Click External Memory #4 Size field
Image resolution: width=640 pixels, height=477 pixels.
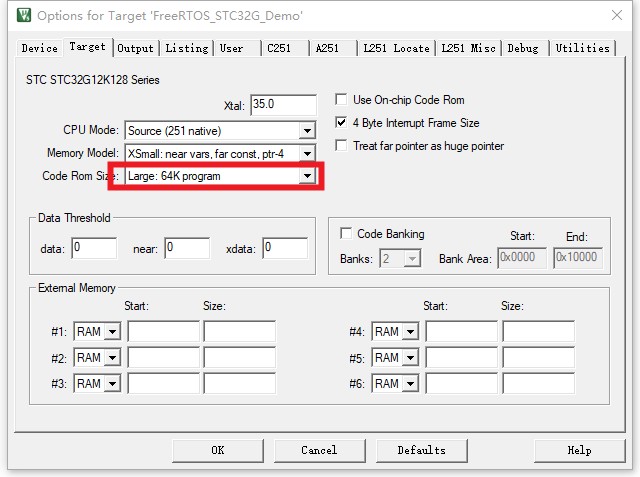click(x=539, y=331)
